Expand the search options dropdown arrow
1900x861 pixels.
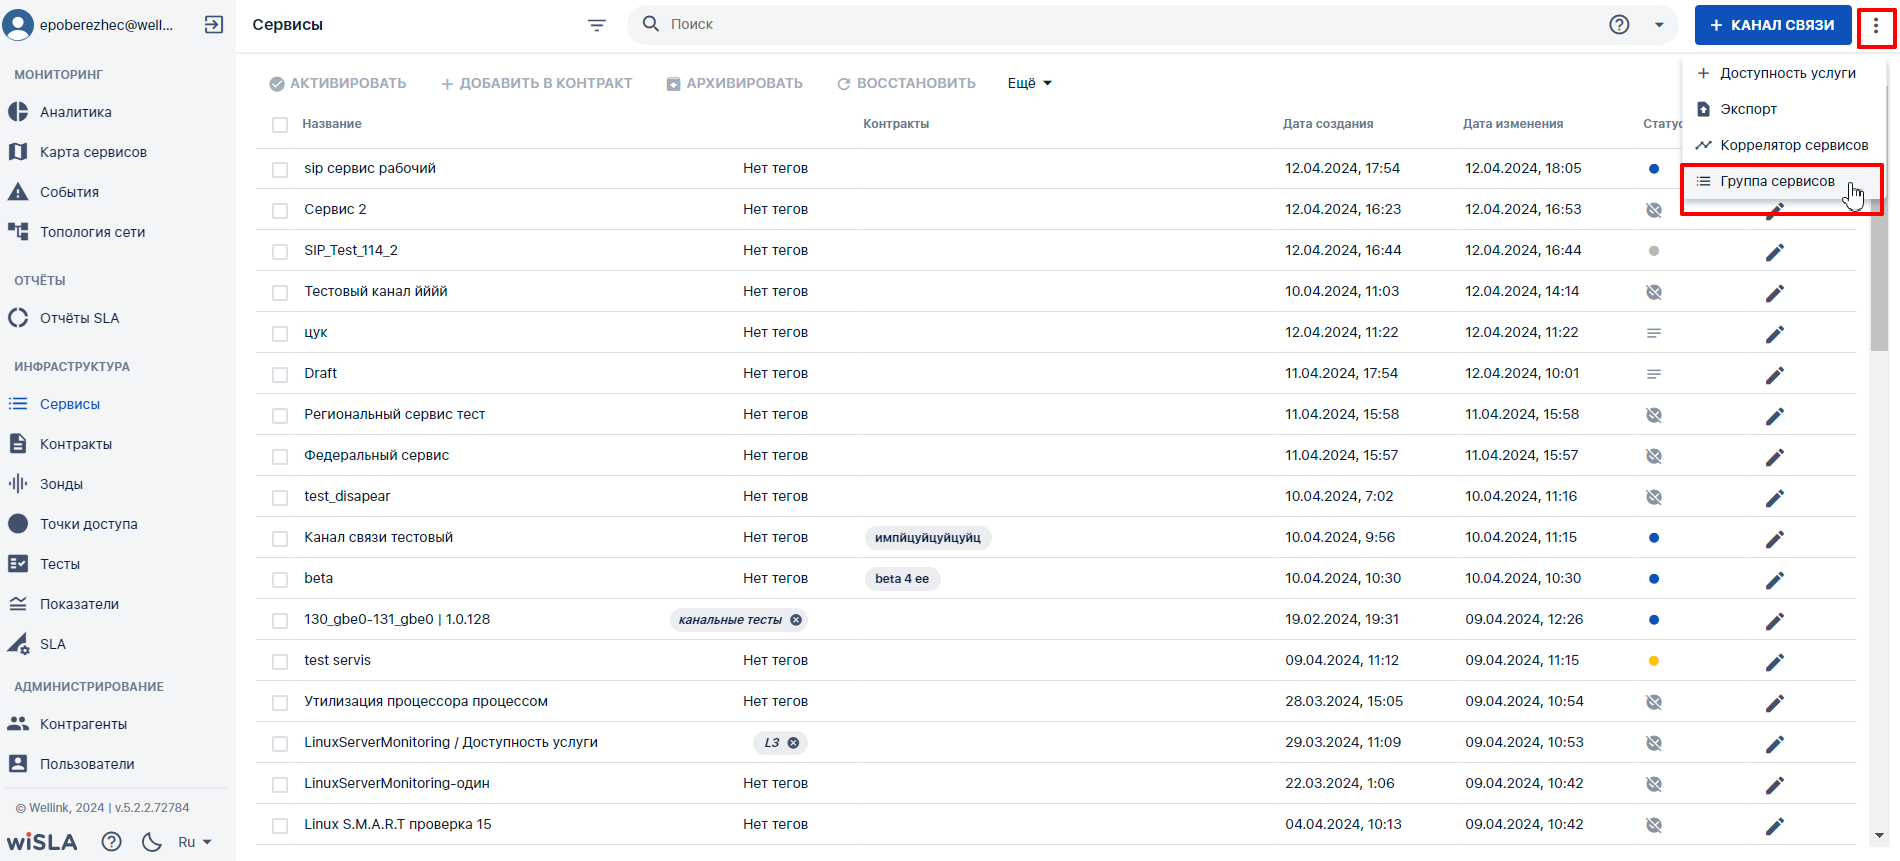coord(1659,25)
